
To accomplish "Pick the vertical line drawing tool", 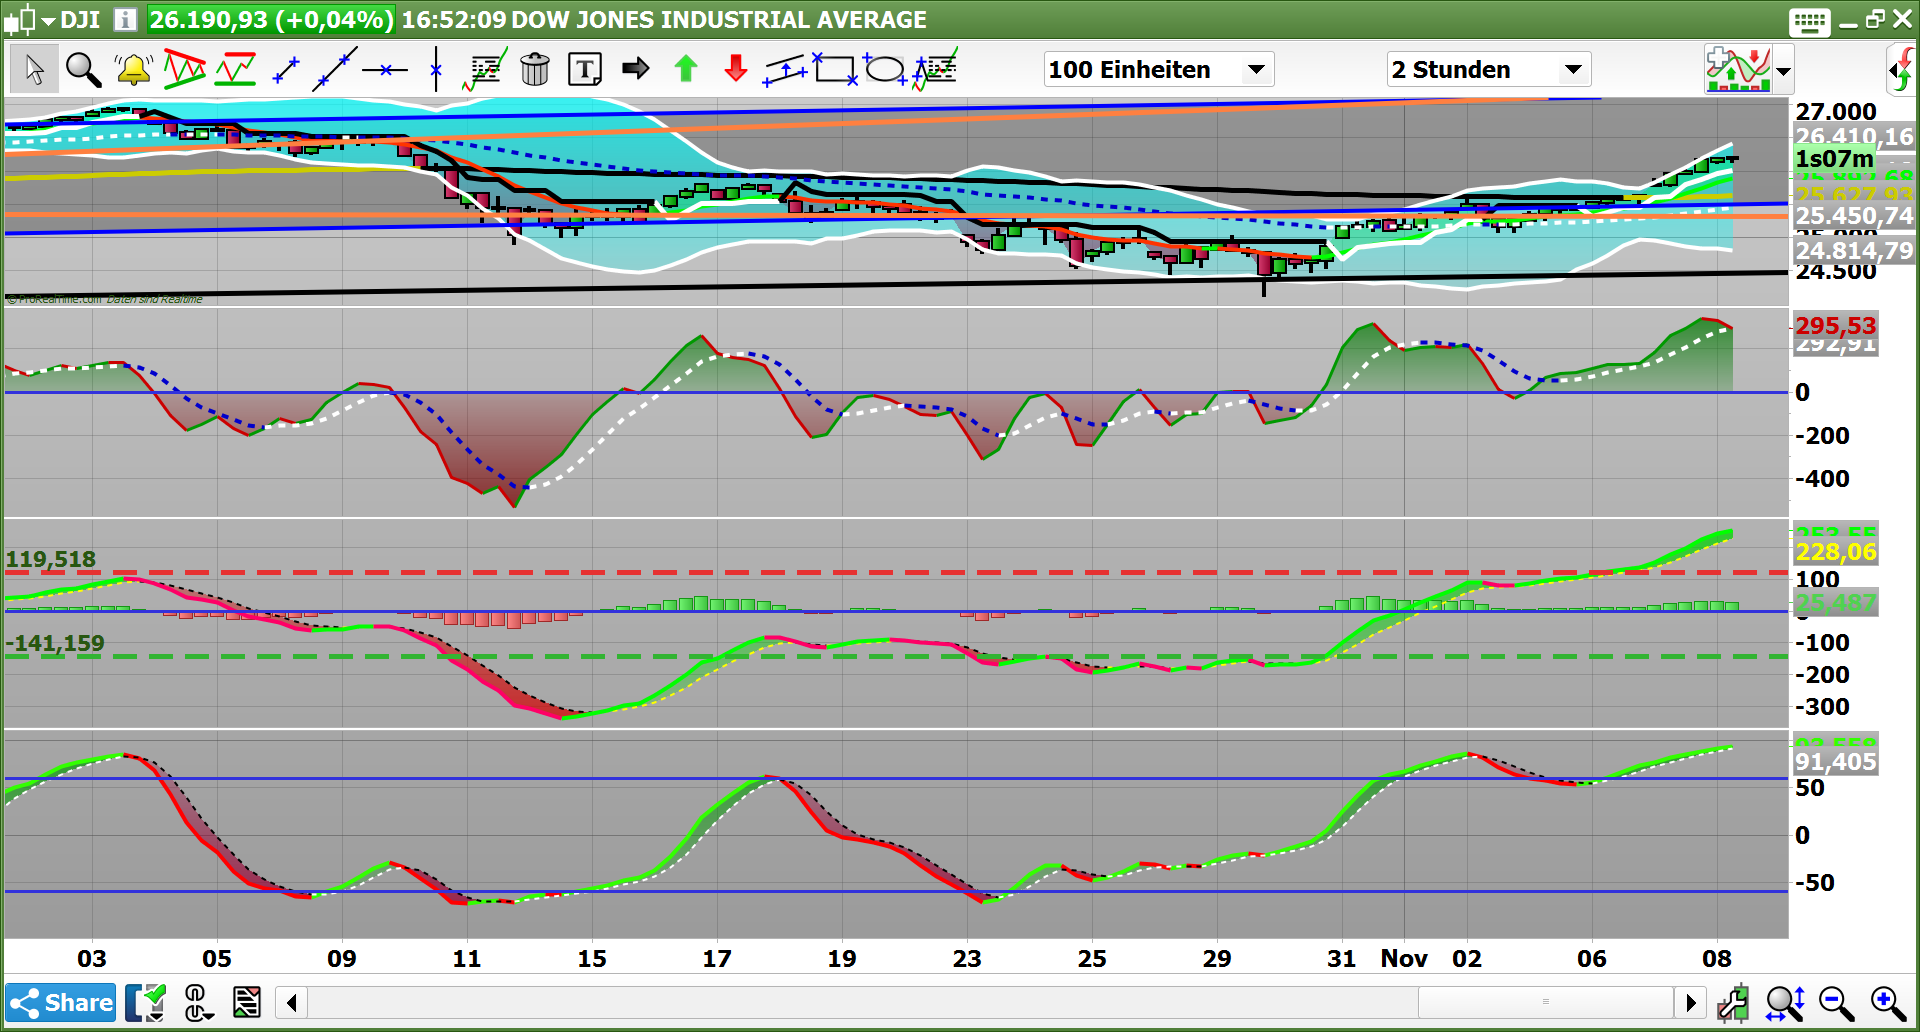I will [x=436, y=70].
